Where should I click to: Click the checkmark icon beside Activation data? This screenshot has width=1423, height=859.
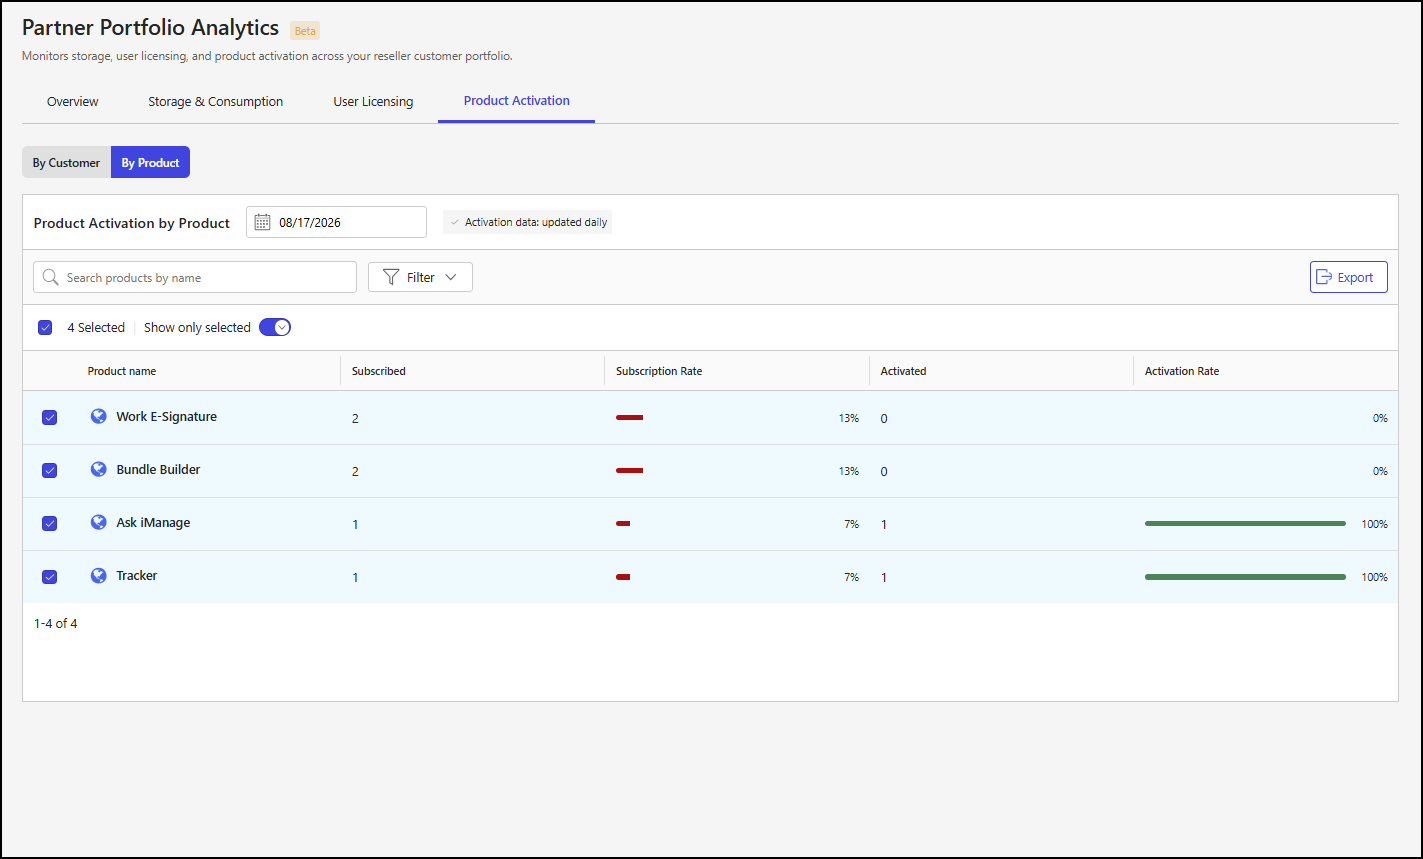(454, 222)
